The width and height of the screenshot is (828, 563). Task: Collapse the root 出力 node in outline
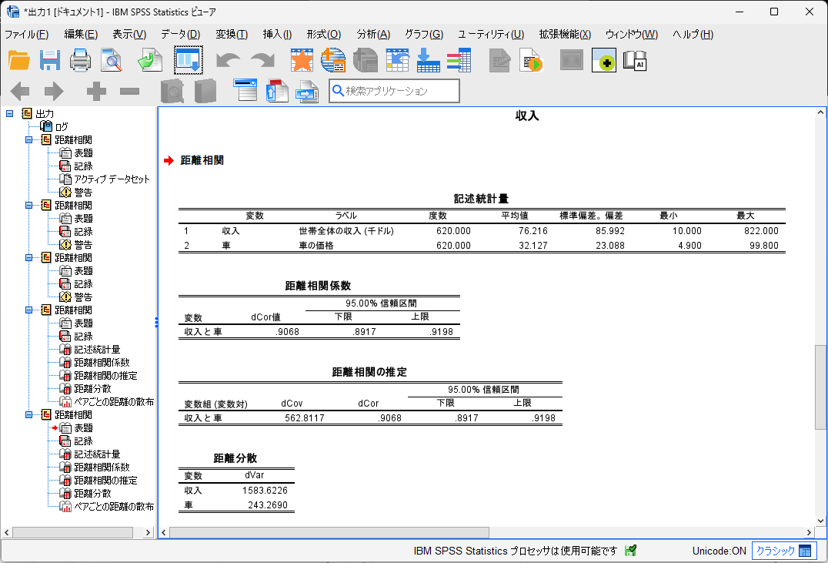pyautogui.click(x=10, y=114)
